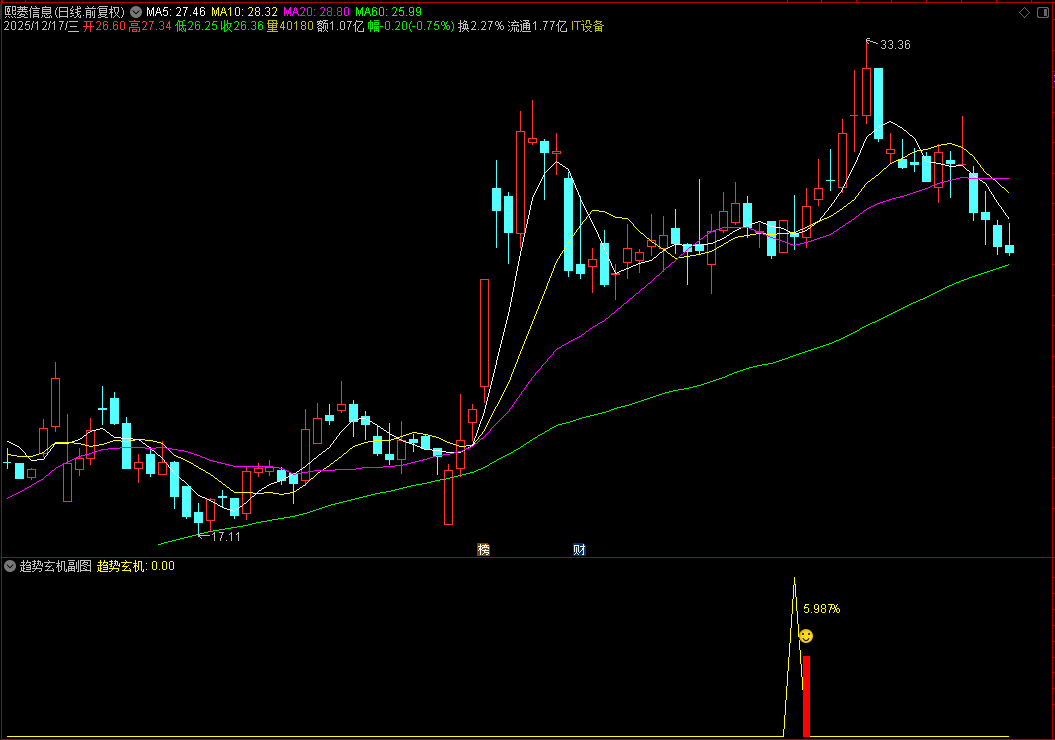Viewport: 1055px width, 740px height.
Task: Click the 换2.27% turnover rate value
Action: coord(481,26)
